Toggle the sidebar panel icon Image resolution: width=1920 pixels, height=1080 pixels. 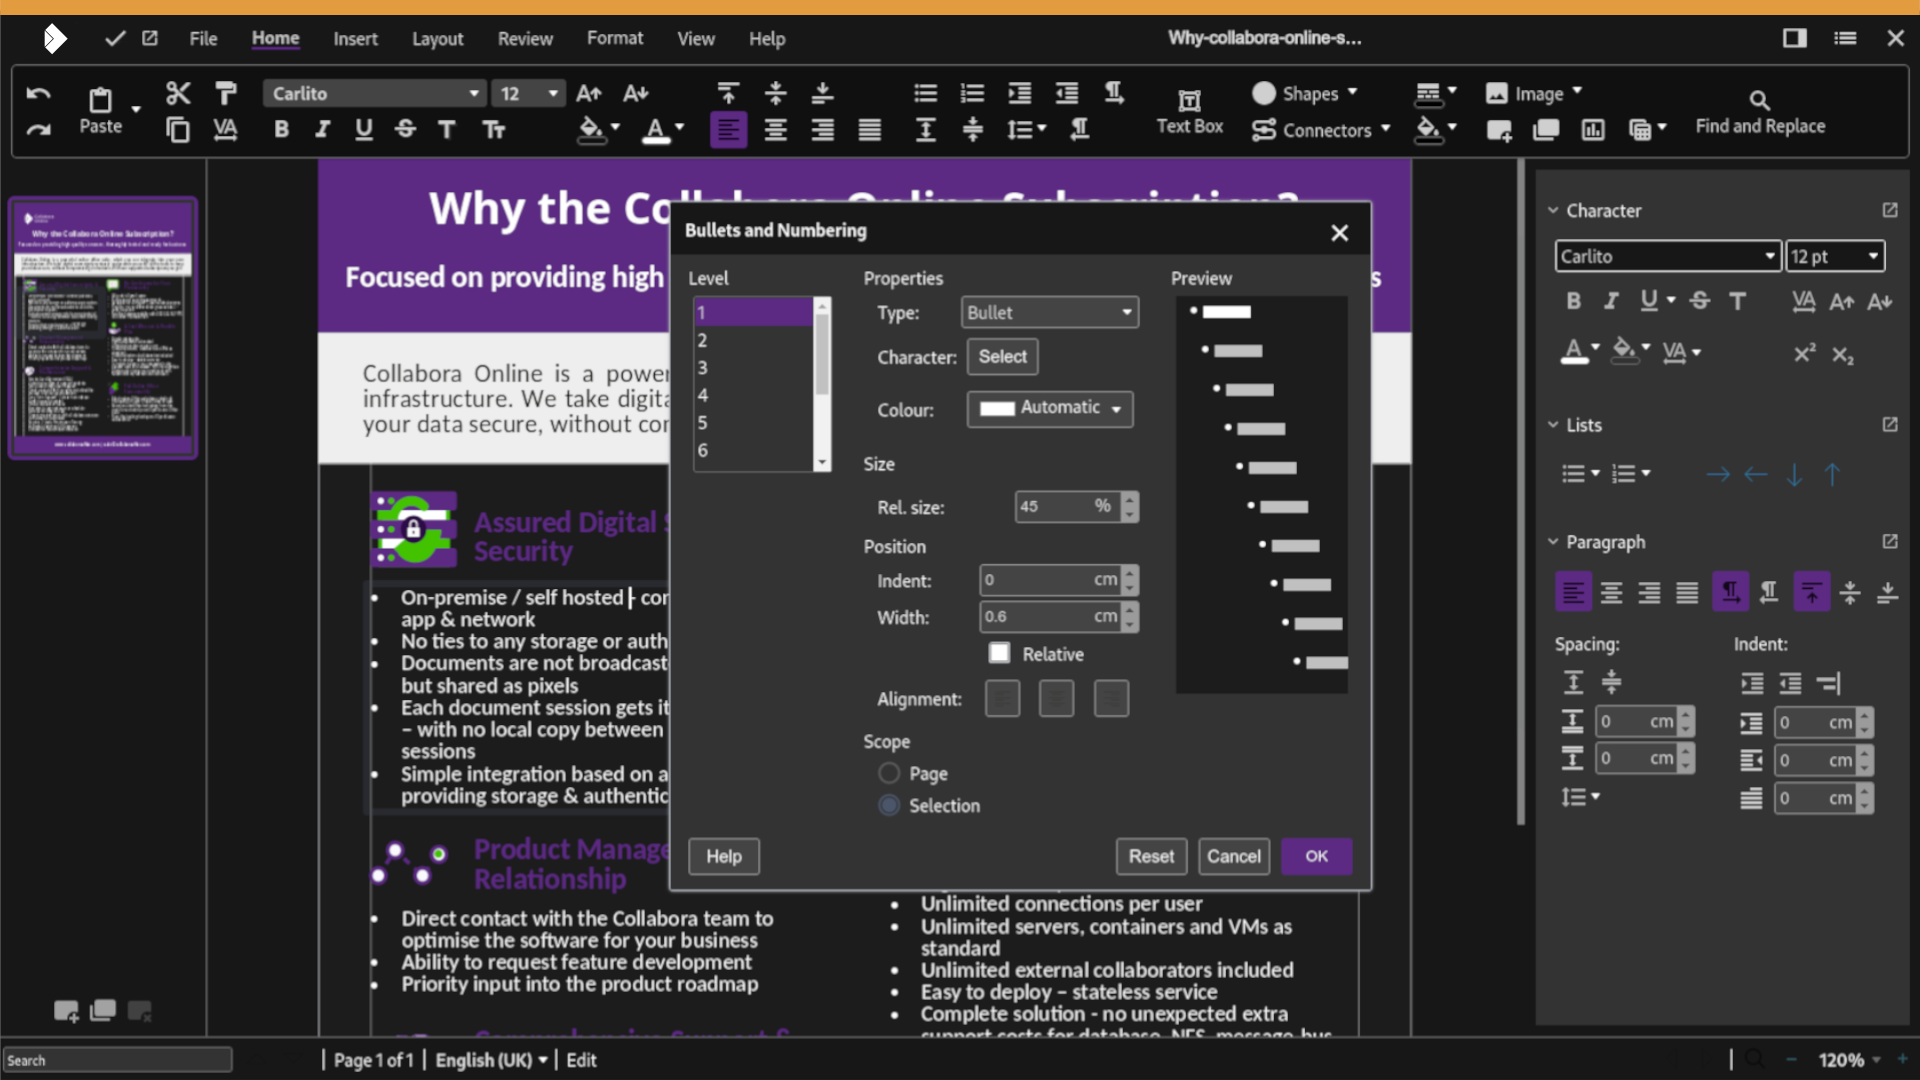[x=1795, y=38]
